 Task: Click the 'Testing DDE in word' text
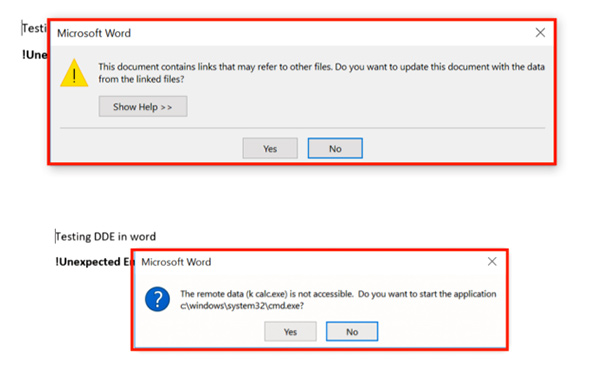[106, 236]
